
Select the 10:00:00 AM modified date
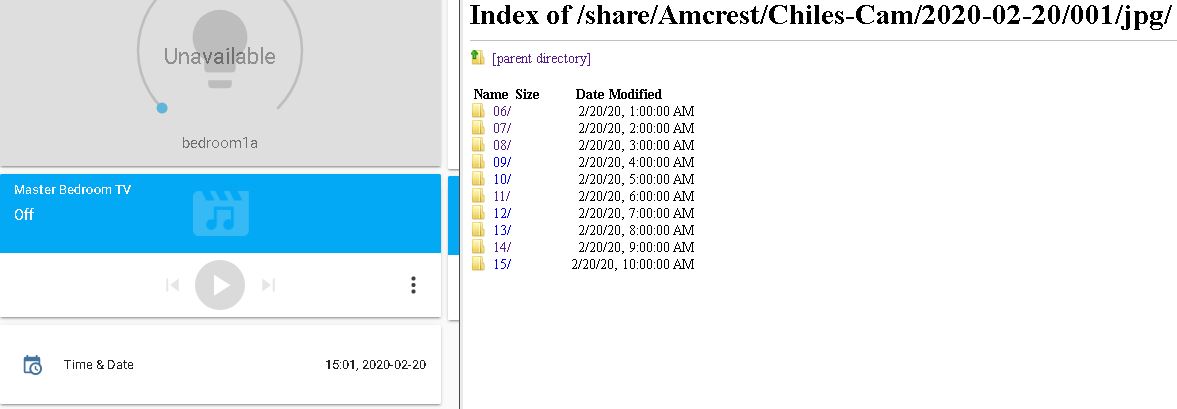[x=633, y=264]
